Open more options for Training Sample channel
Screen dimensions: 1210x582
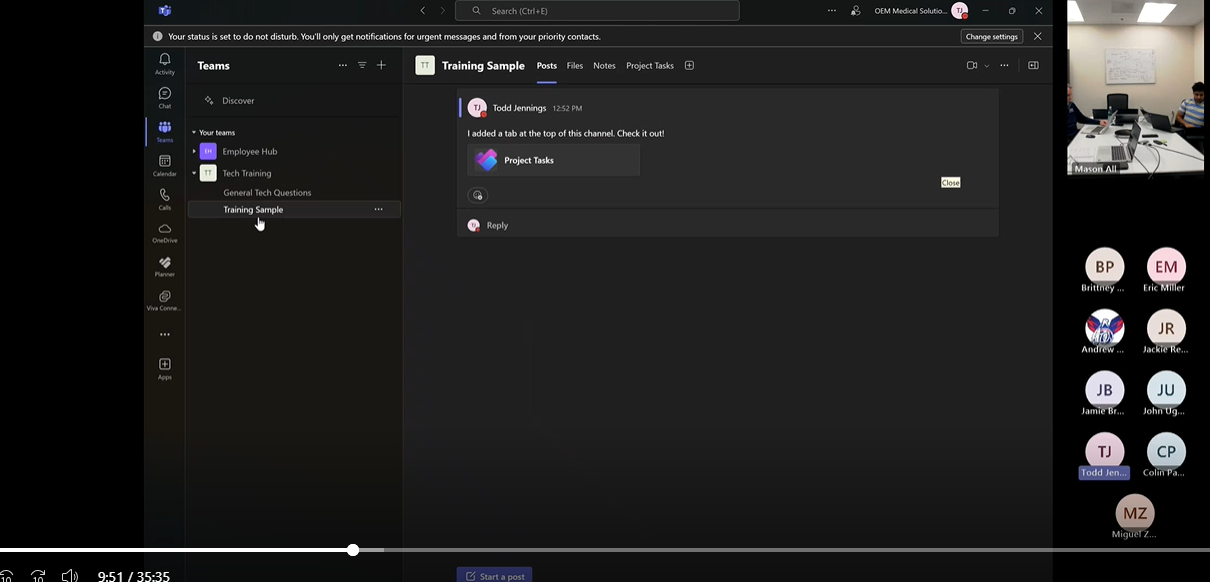[x=378, y=210]
